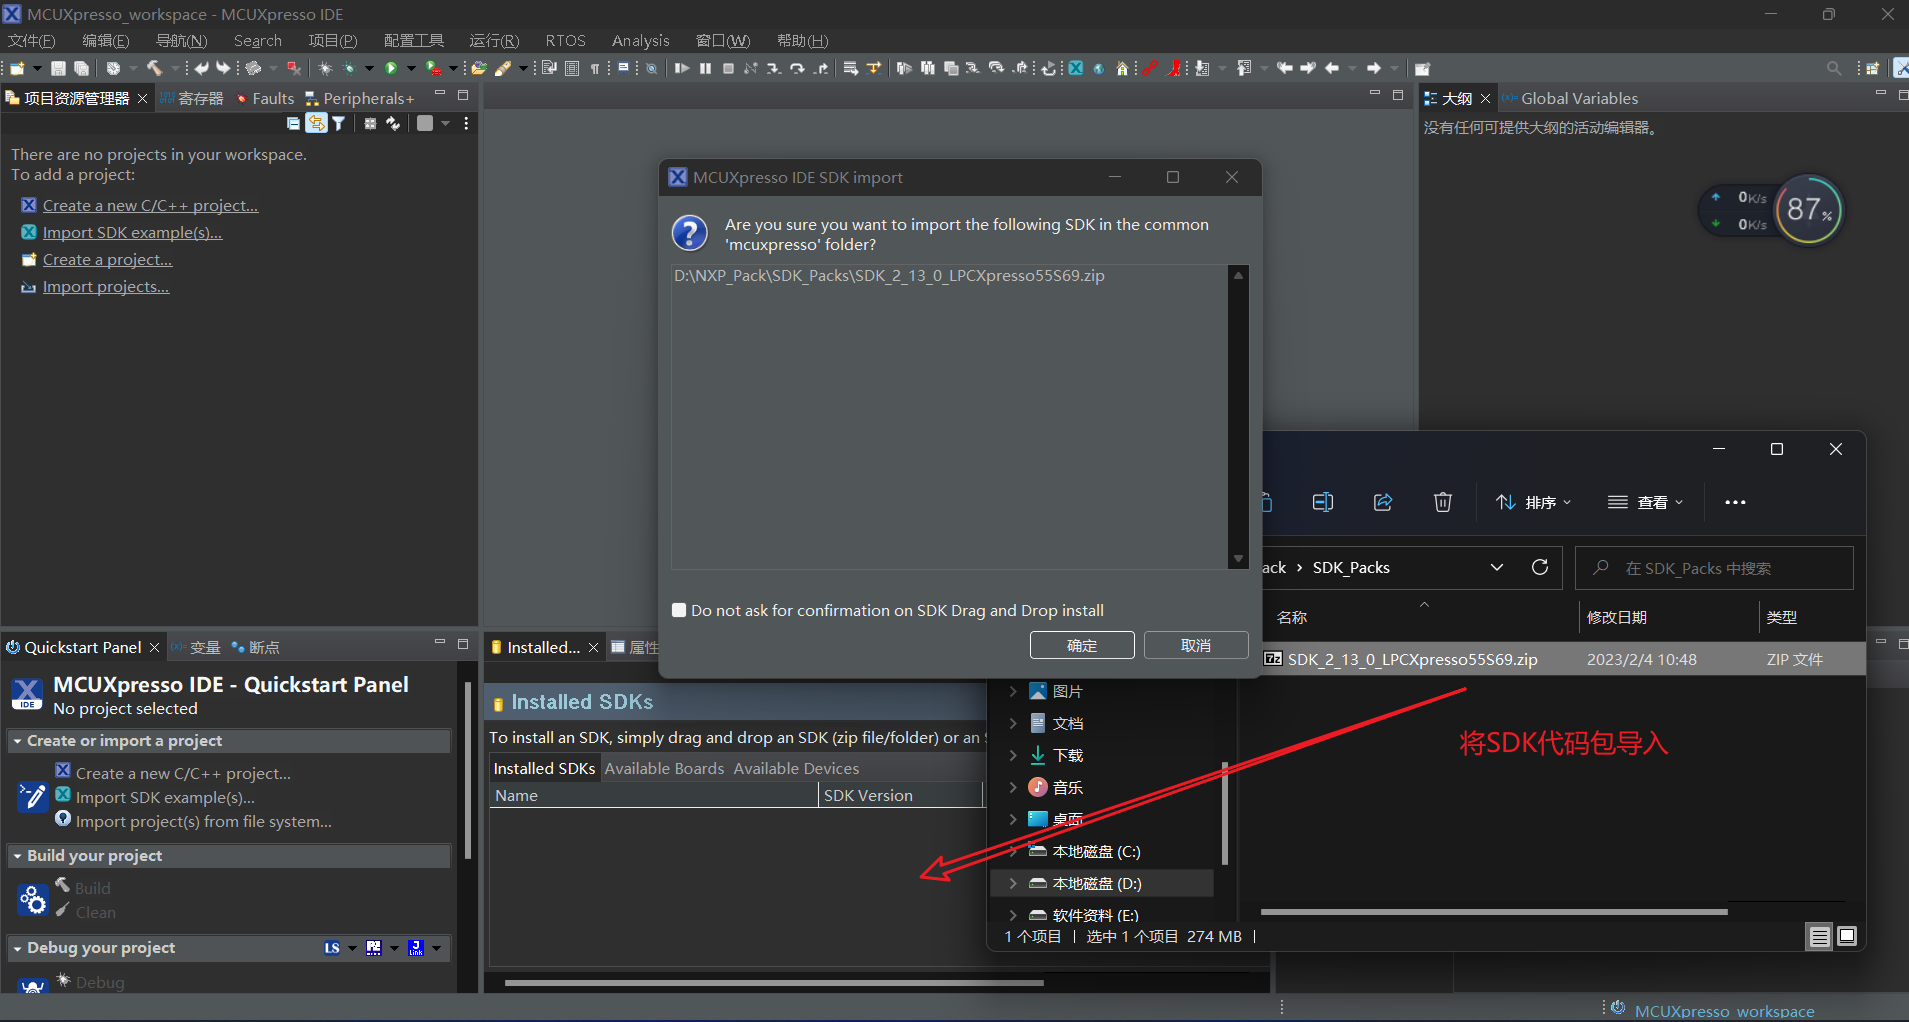Open the Analysis menu
Image resolution: width=1909 pixels, height=1022 pixels.
coord(640,41)
